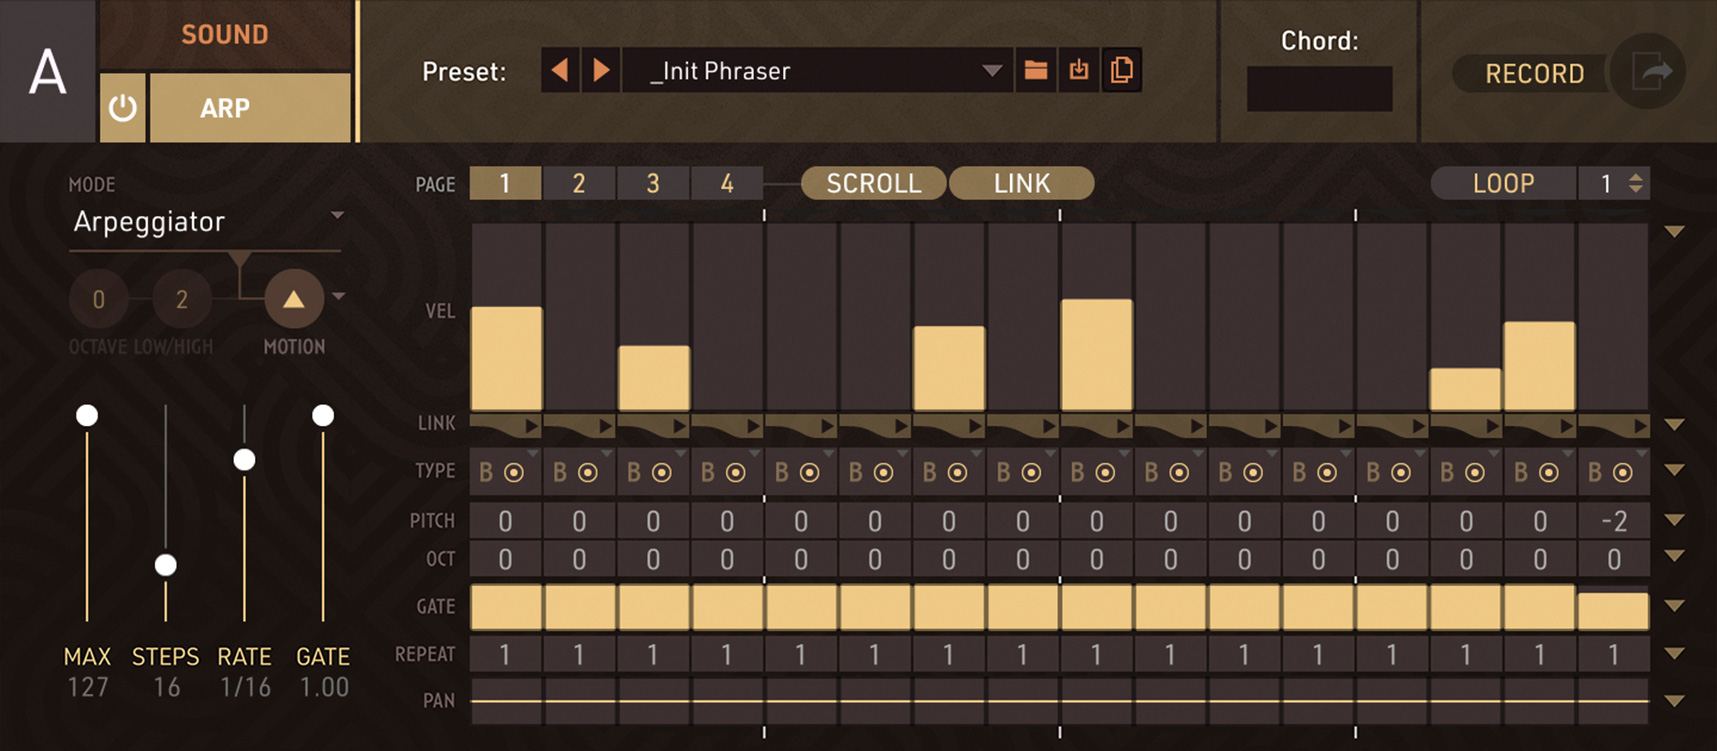
Task: Expand the TYPE row menu arrow
Action: tap(1675, 470)
